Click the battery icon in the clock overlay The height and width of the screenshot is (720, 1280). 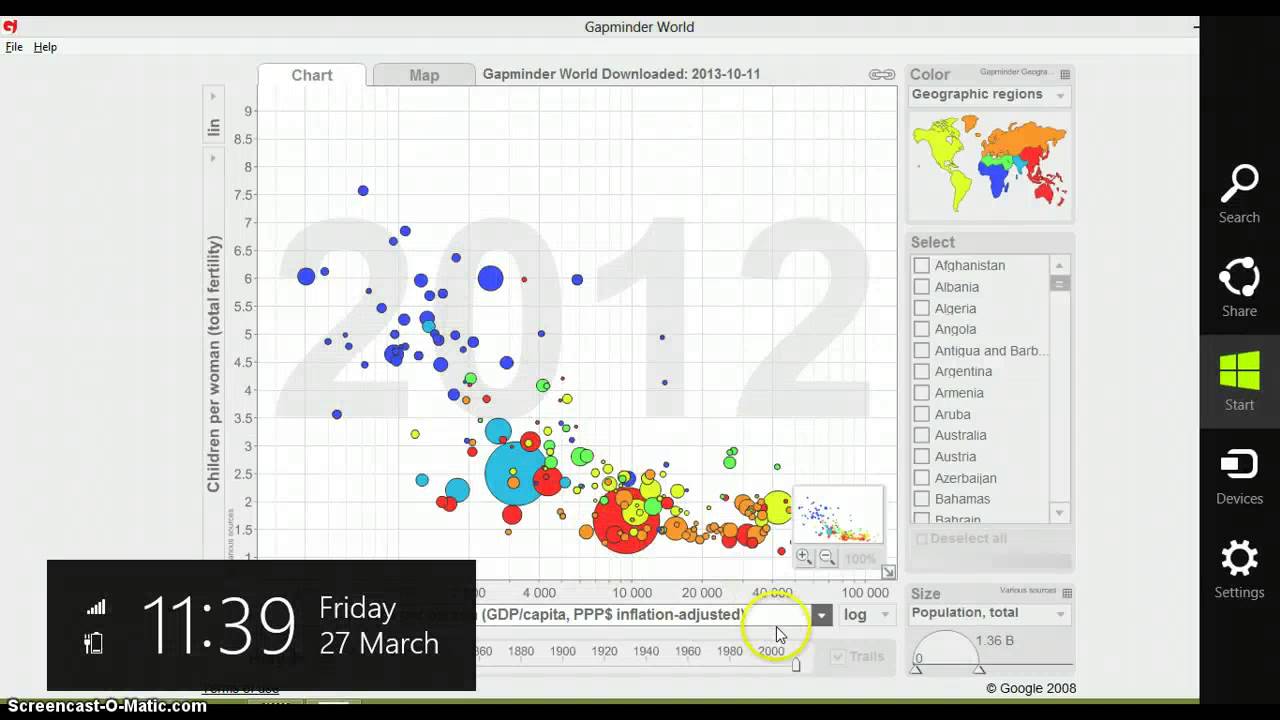pyautogui.click(x=93, y=643)
